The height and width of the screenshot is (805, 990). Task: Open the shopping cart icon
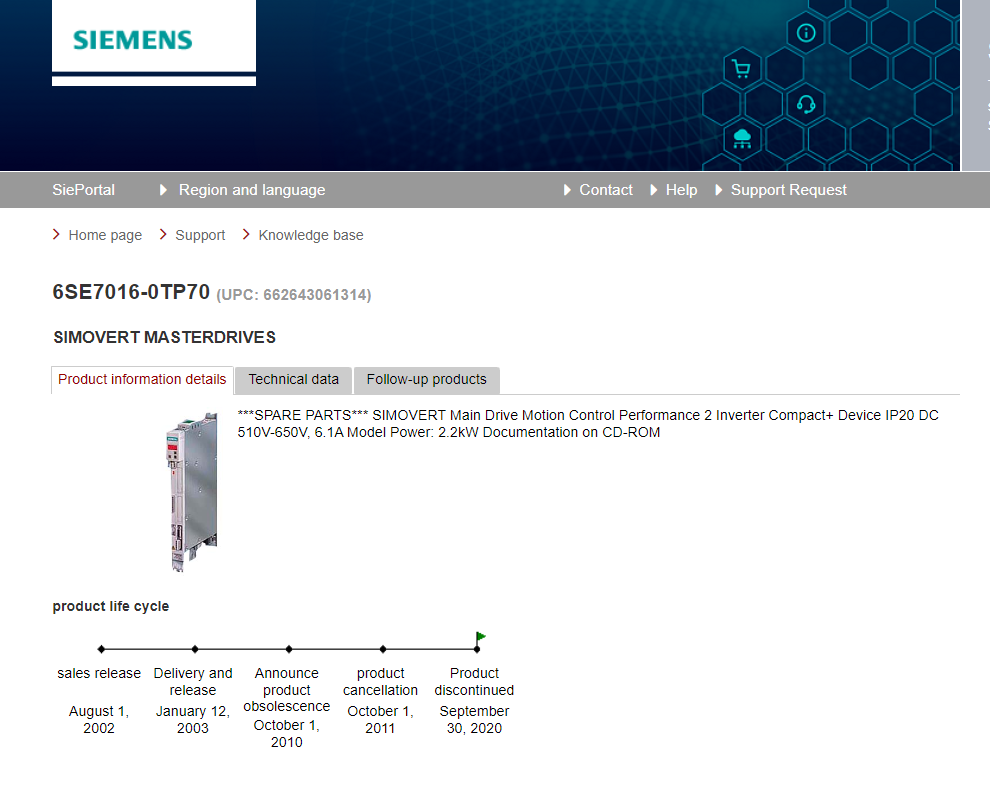741,69
